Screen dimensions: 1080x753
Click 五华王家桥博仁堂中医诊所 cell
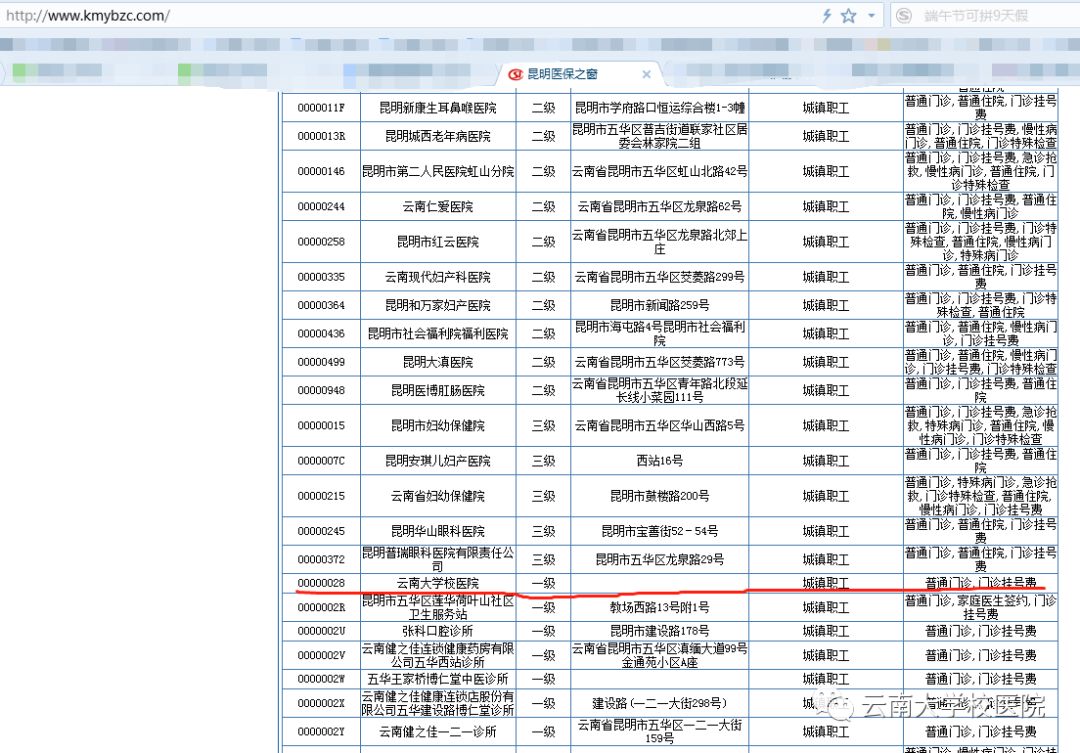[438, 679]
